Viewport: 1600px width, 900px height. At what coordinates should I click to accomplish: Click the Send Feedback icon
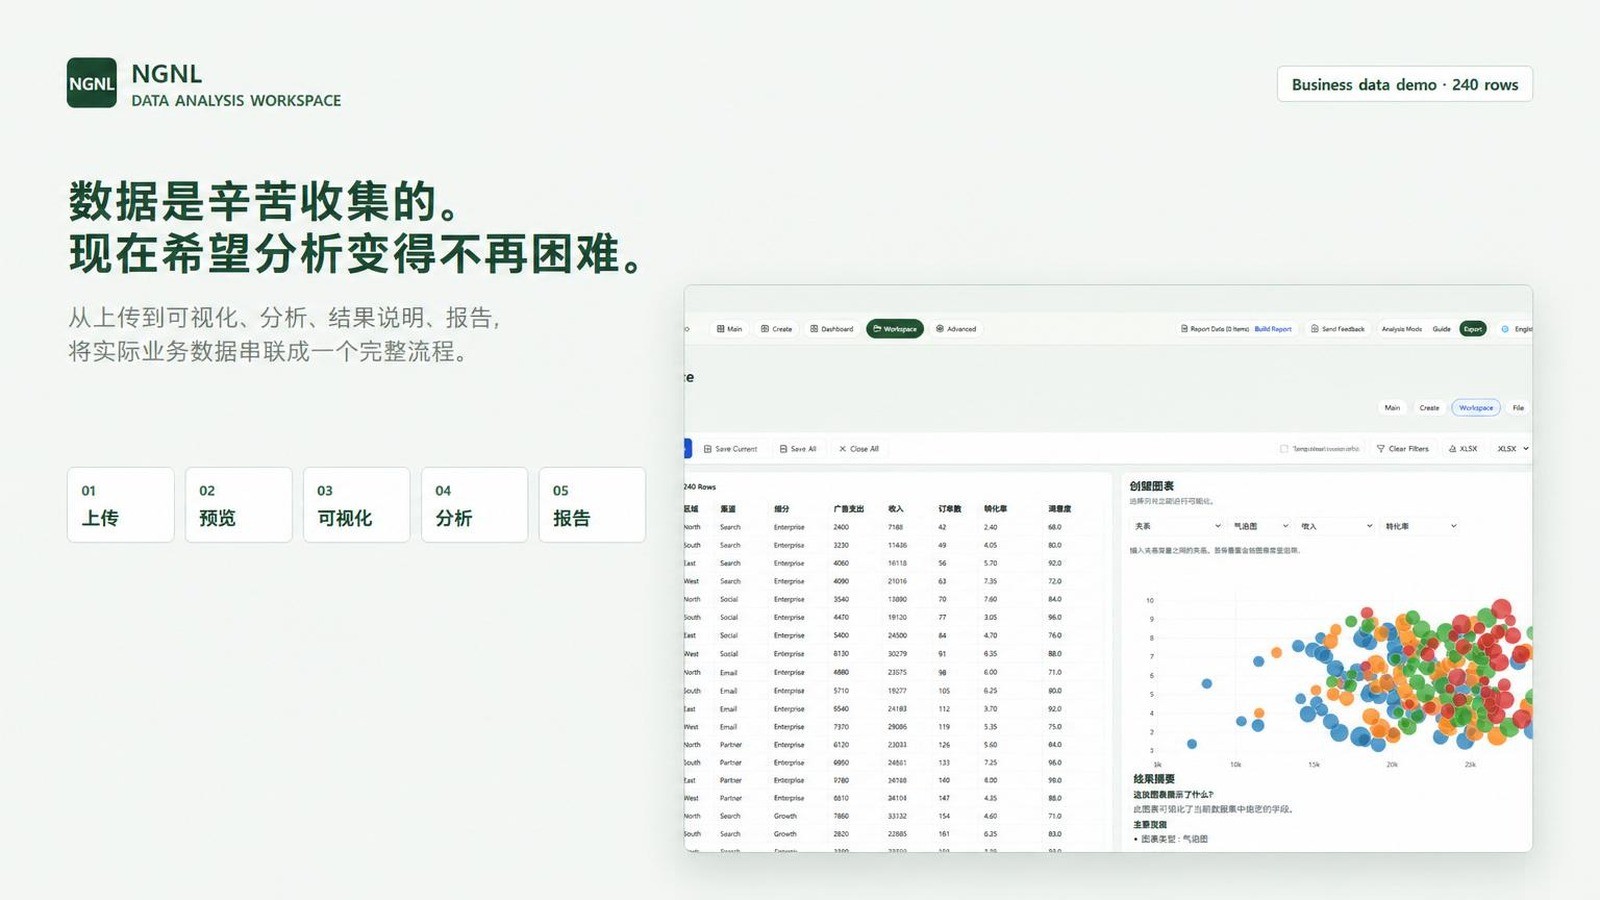pos(1315,329)
